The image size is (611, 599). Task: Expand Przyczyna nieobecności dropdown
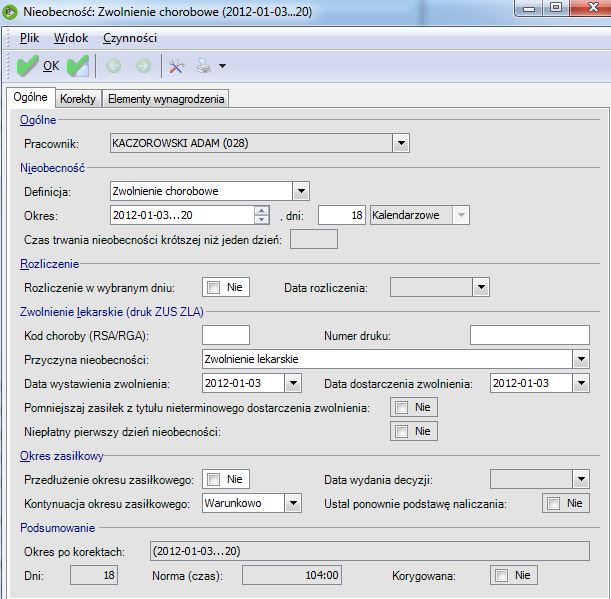click(x=581, y=359)
